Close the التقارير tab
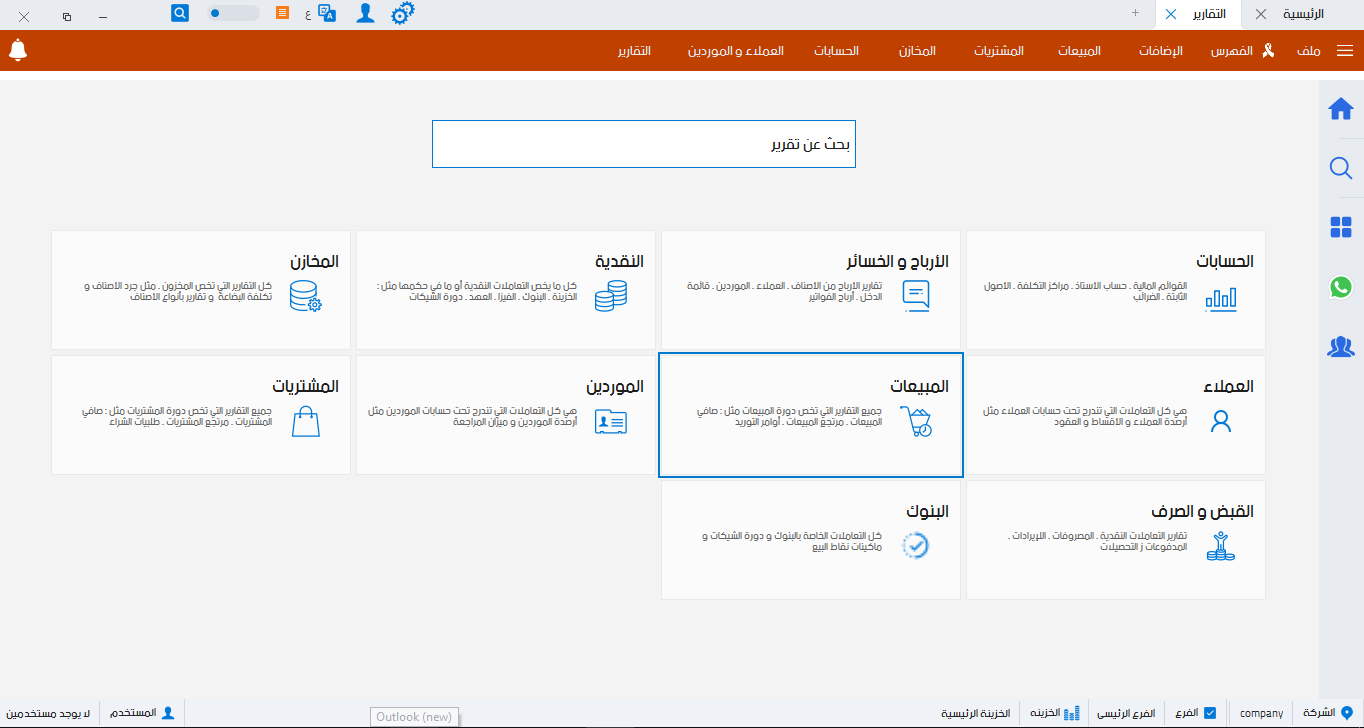 pos(1171,14)
